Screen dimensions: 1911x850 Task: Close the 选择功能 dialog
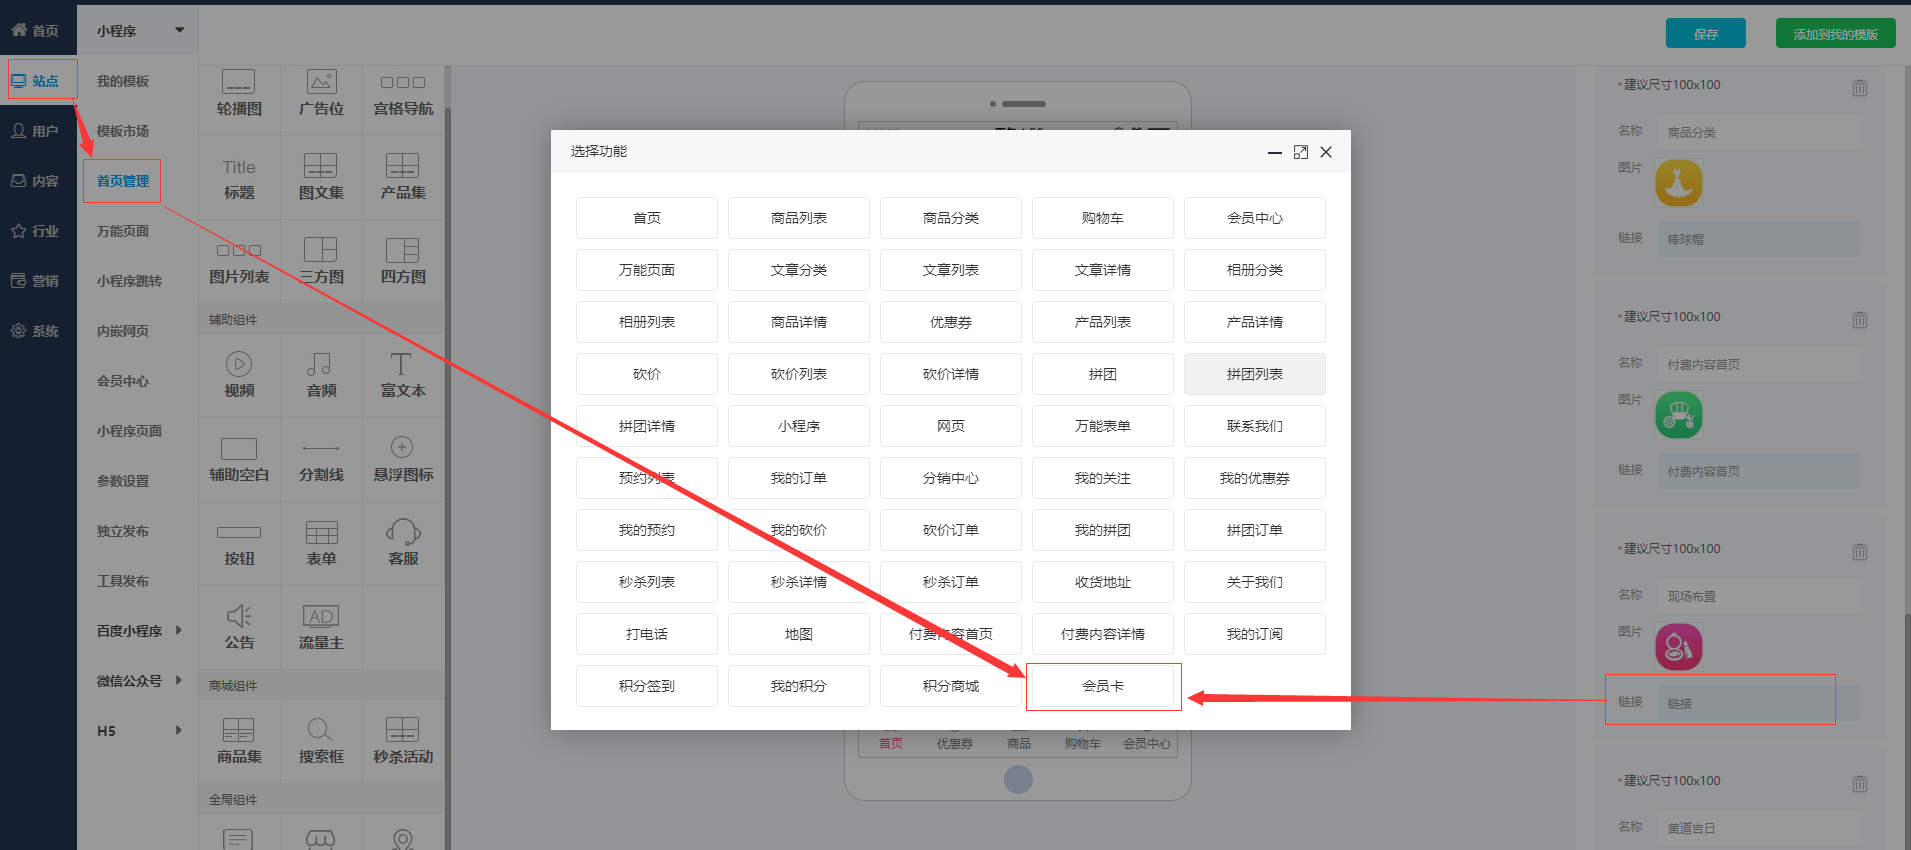click(1326, 152)
